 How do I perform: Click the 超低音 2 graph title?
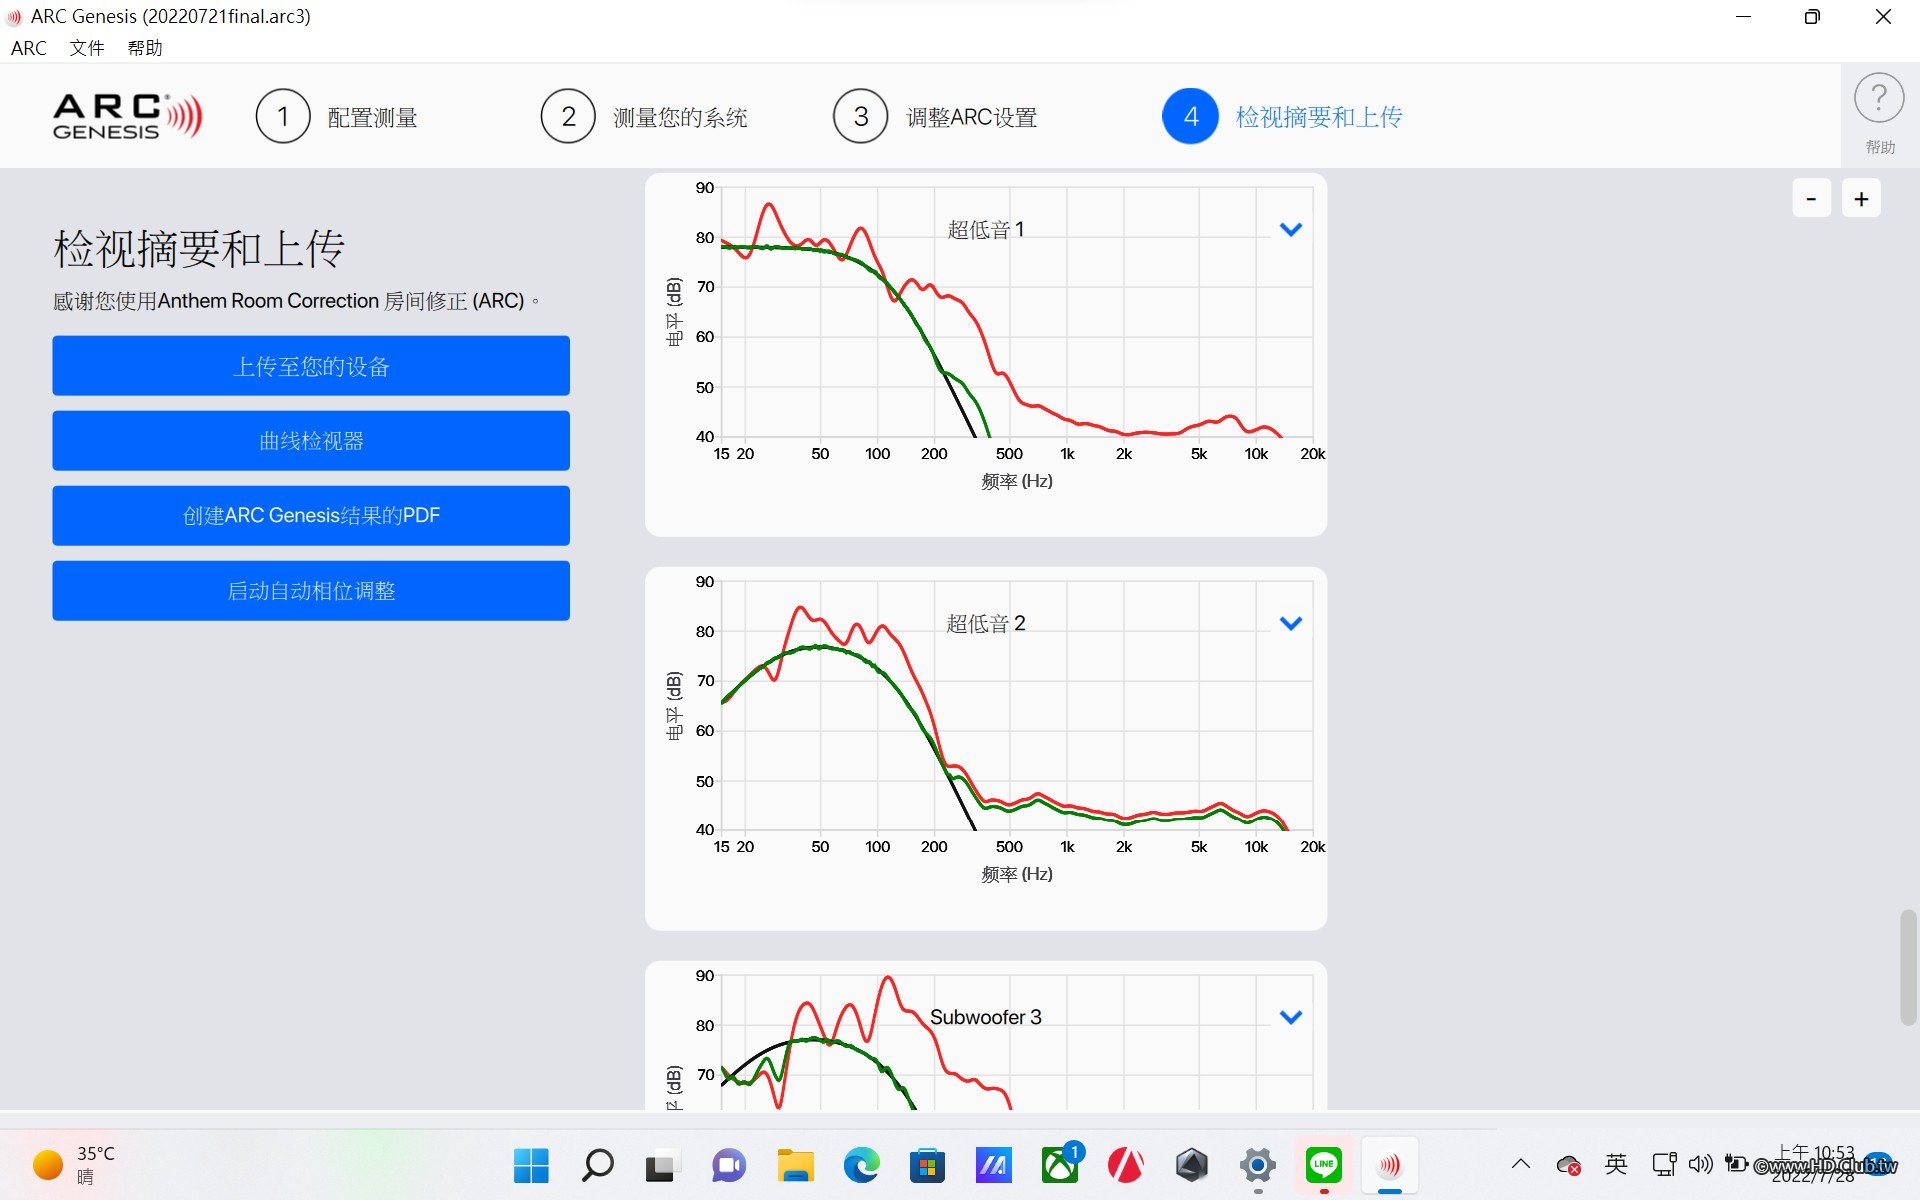986,624
